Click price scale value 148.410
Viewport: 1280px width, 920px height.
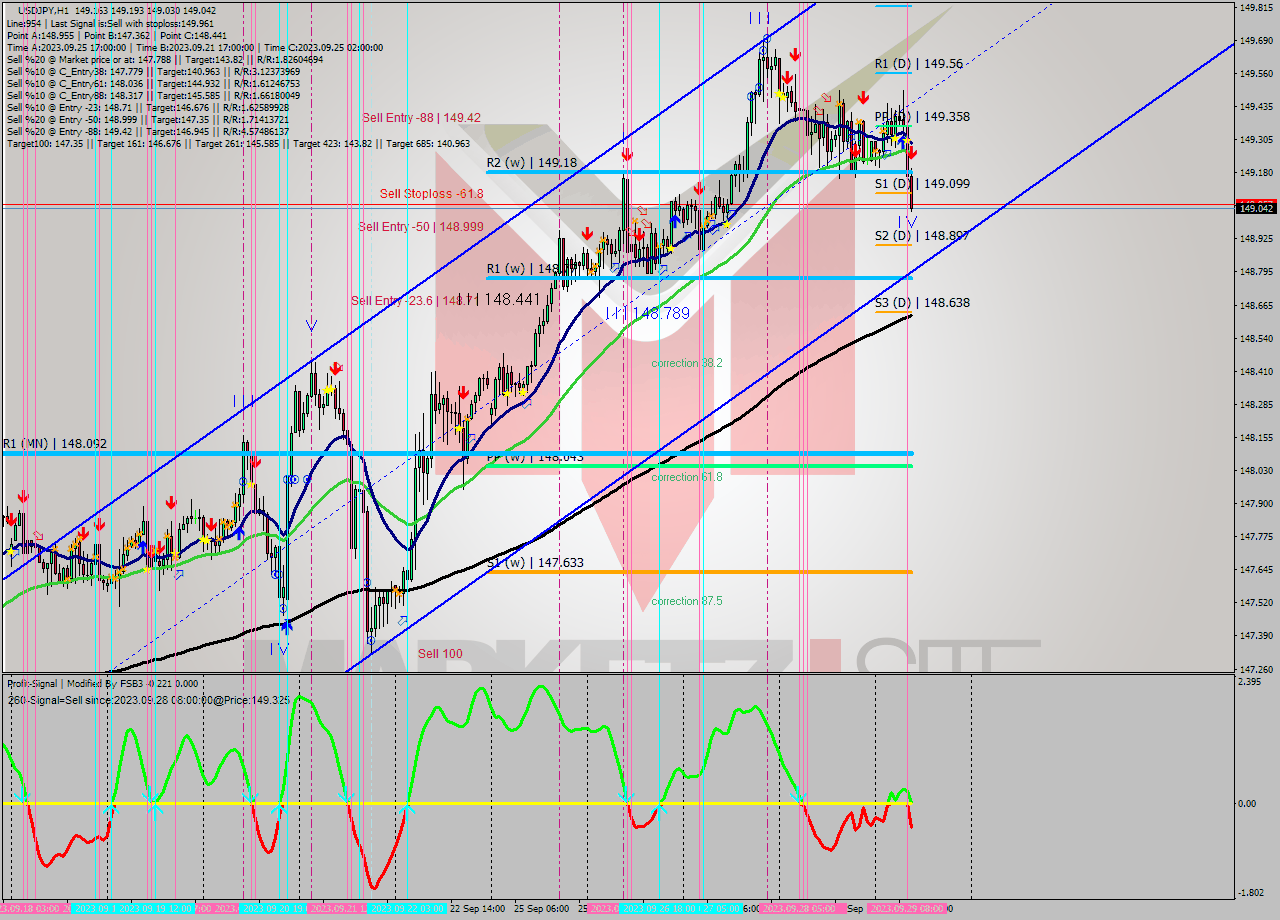(x=1255, y=371)
